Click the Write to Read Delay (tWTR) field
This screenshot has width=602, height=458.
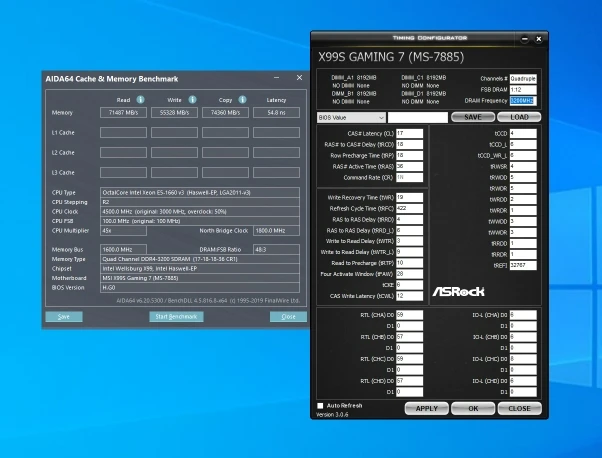click(409, 241)
